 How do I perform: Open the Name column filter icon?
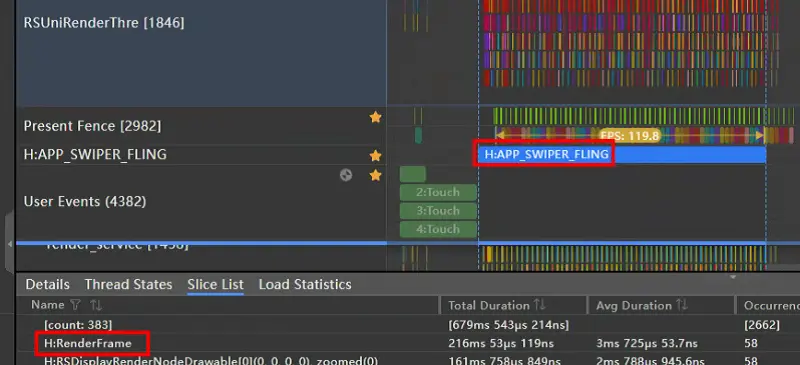[75, 305]
